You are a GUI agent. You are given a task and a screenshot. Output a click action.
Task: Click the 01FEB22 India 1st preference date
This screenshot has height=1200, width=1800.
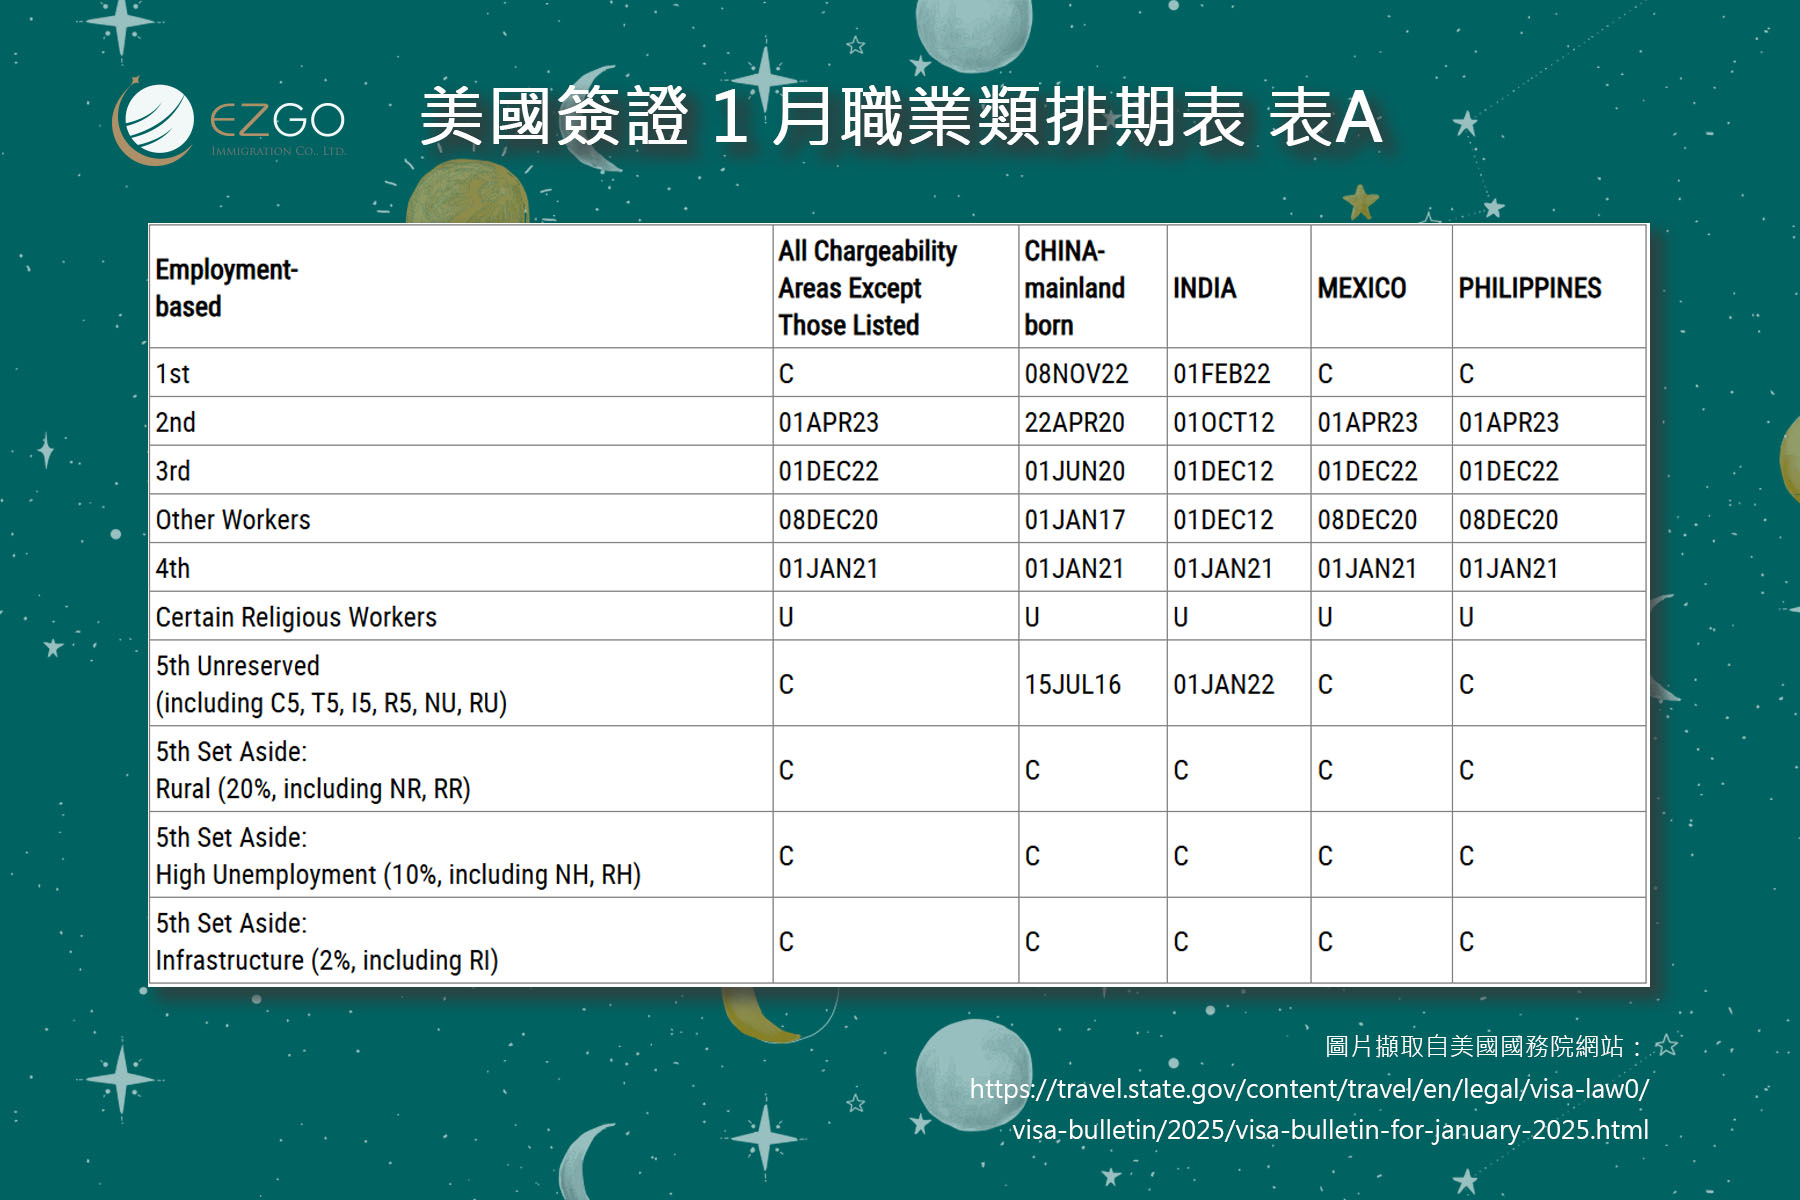tap(1221, 374)
